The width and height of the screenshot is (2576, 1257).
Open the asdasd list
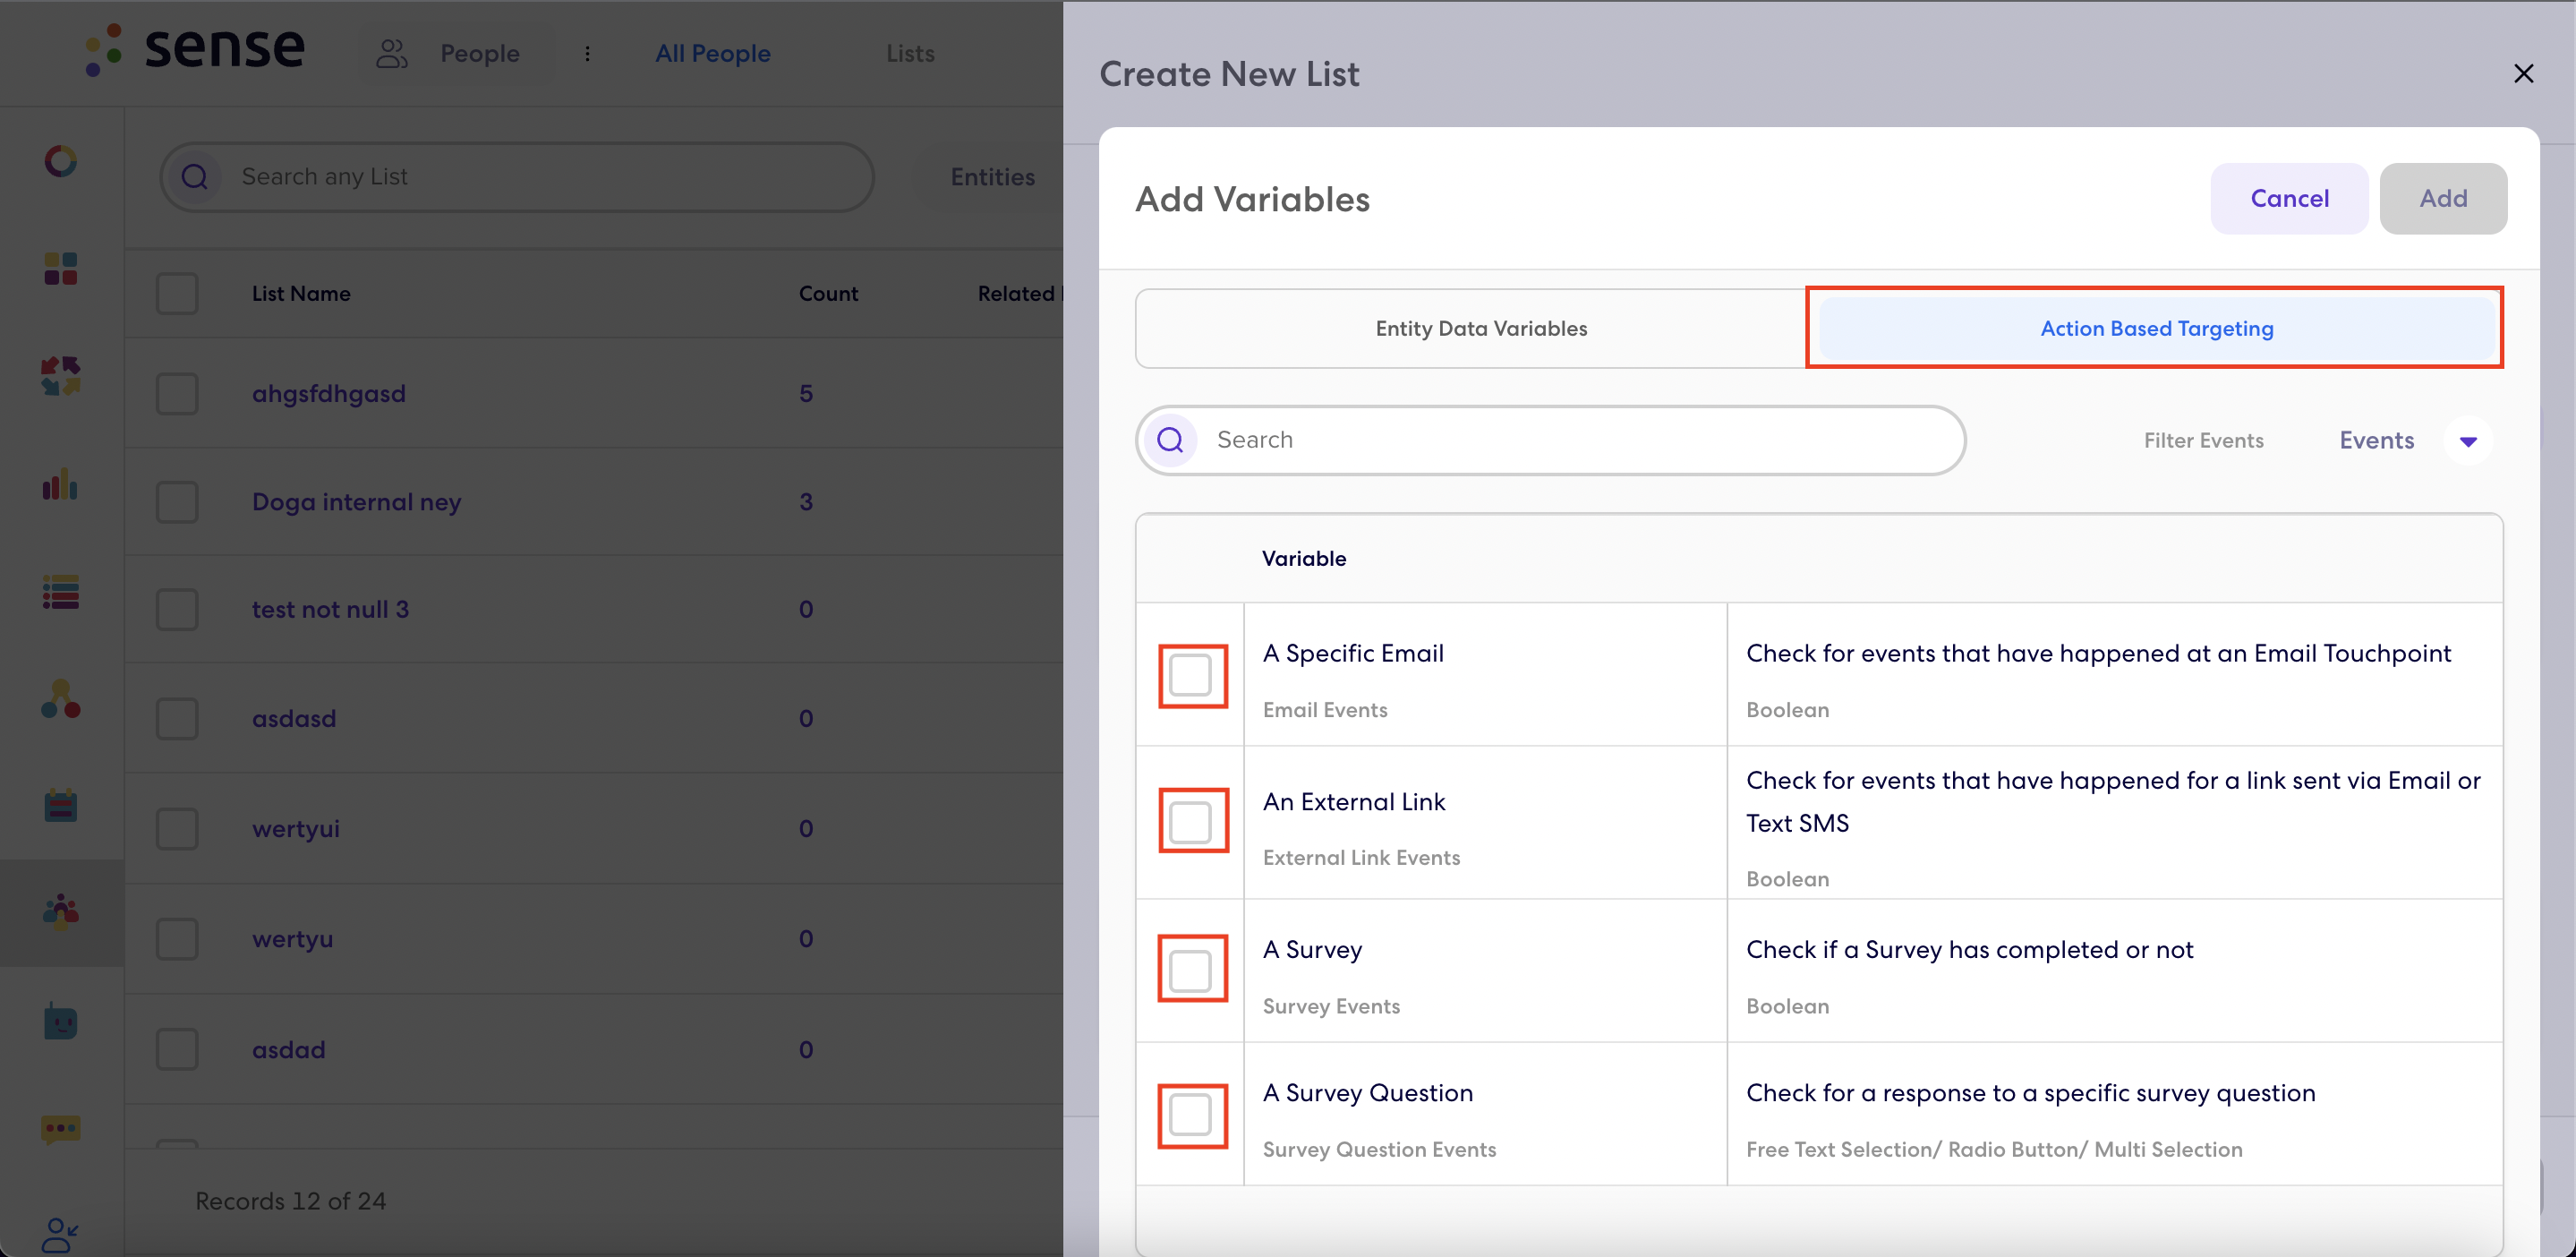(x=294, y=719)
